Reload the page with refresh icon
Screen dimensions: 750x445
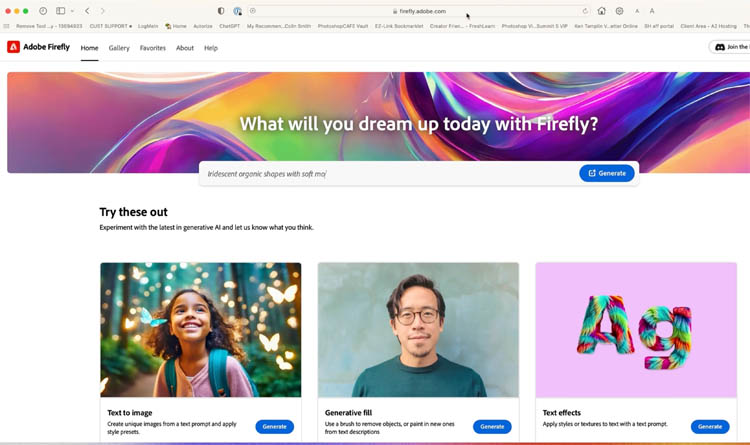click(585, 11)
